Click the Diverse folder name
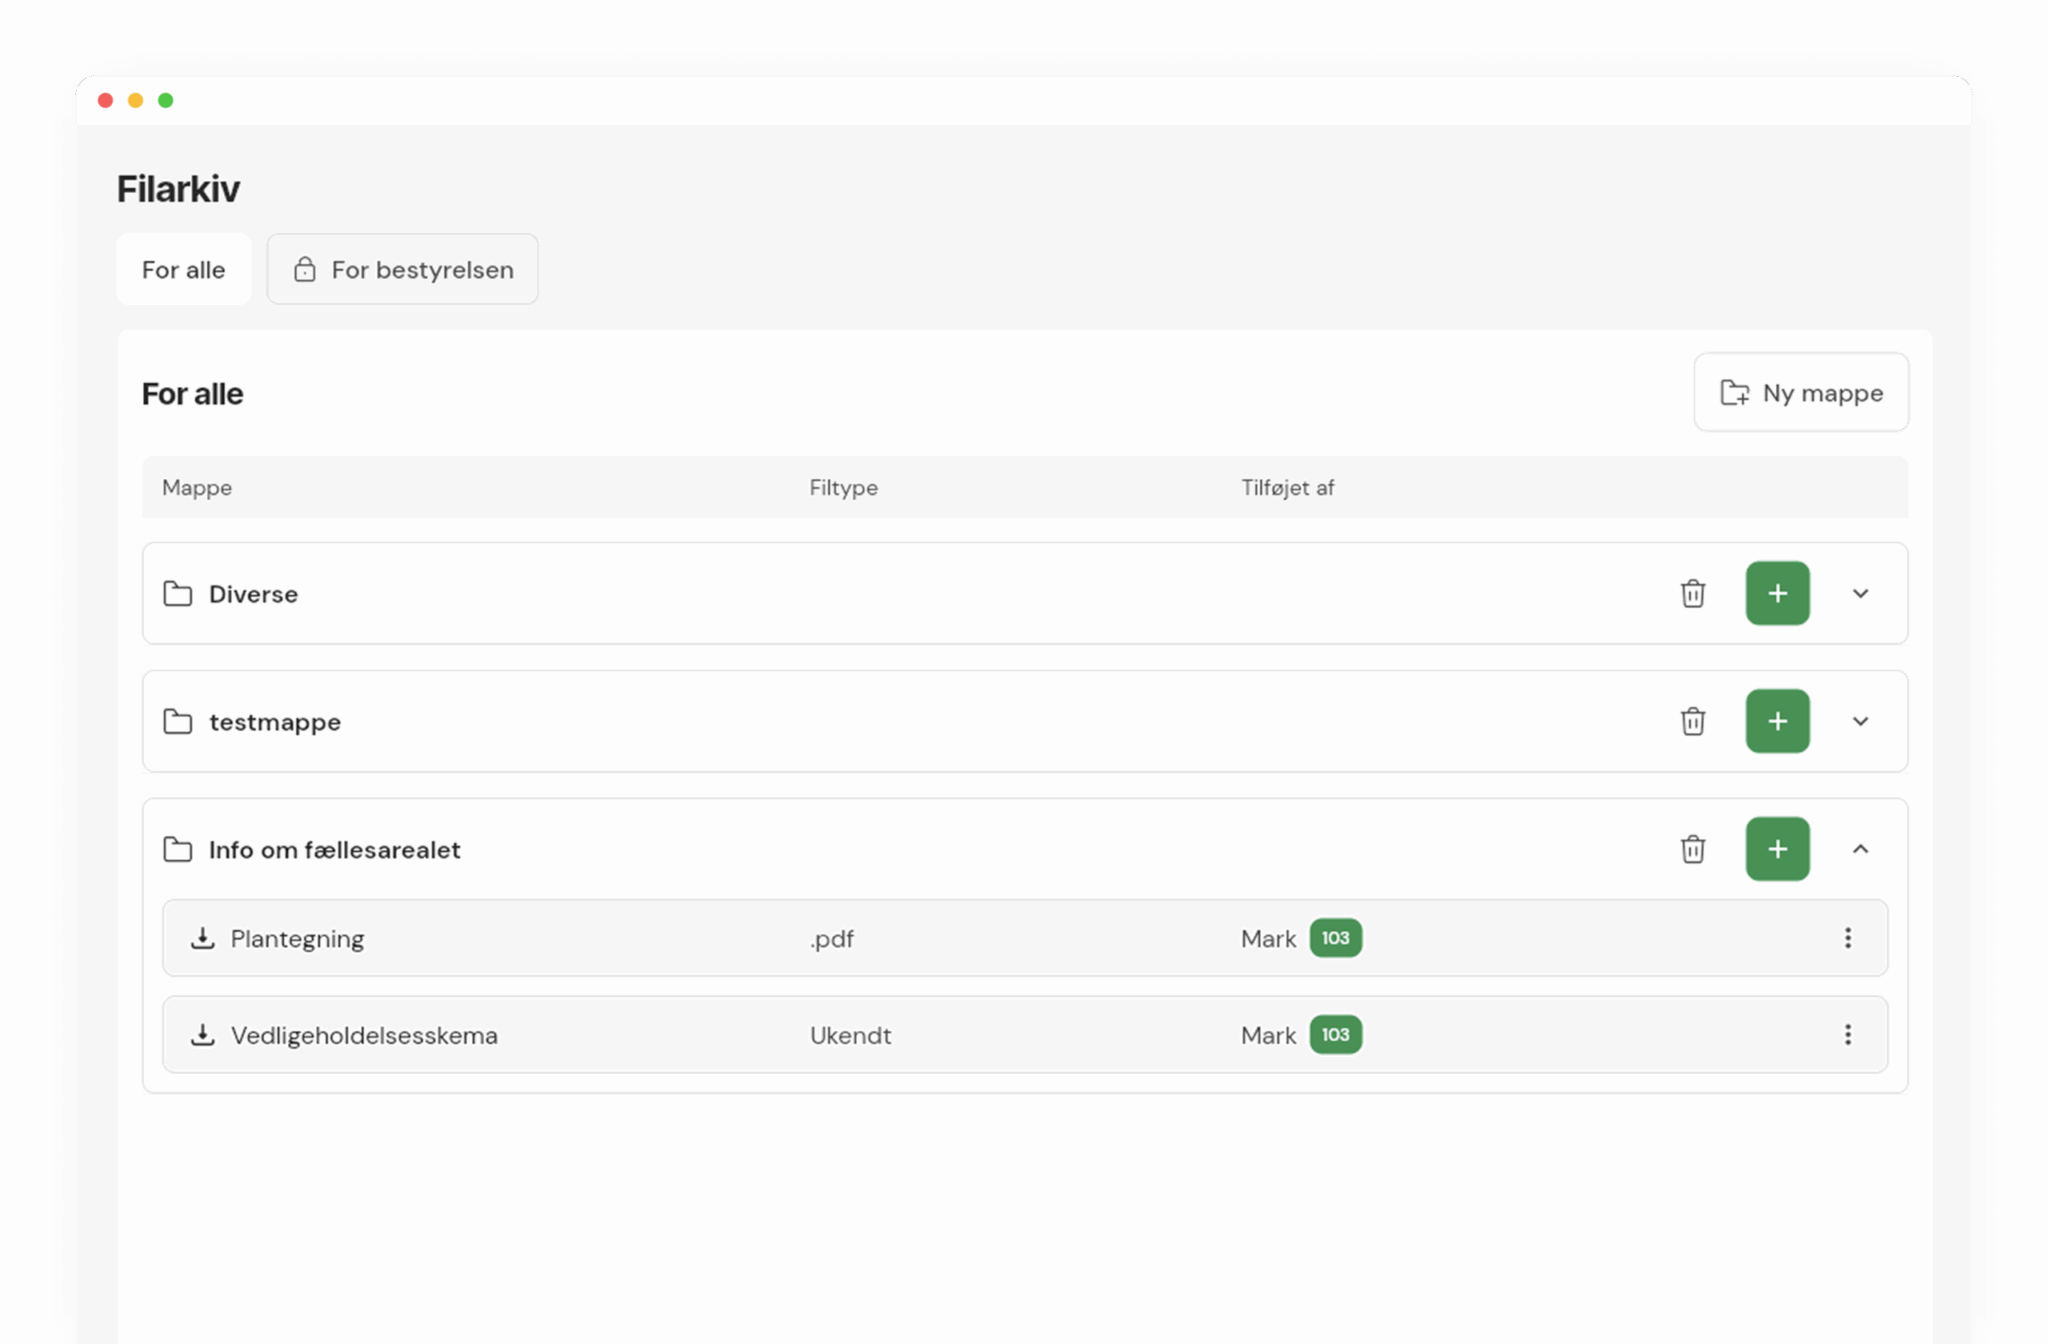The image size is (2048, 1344). coord(253,594)
